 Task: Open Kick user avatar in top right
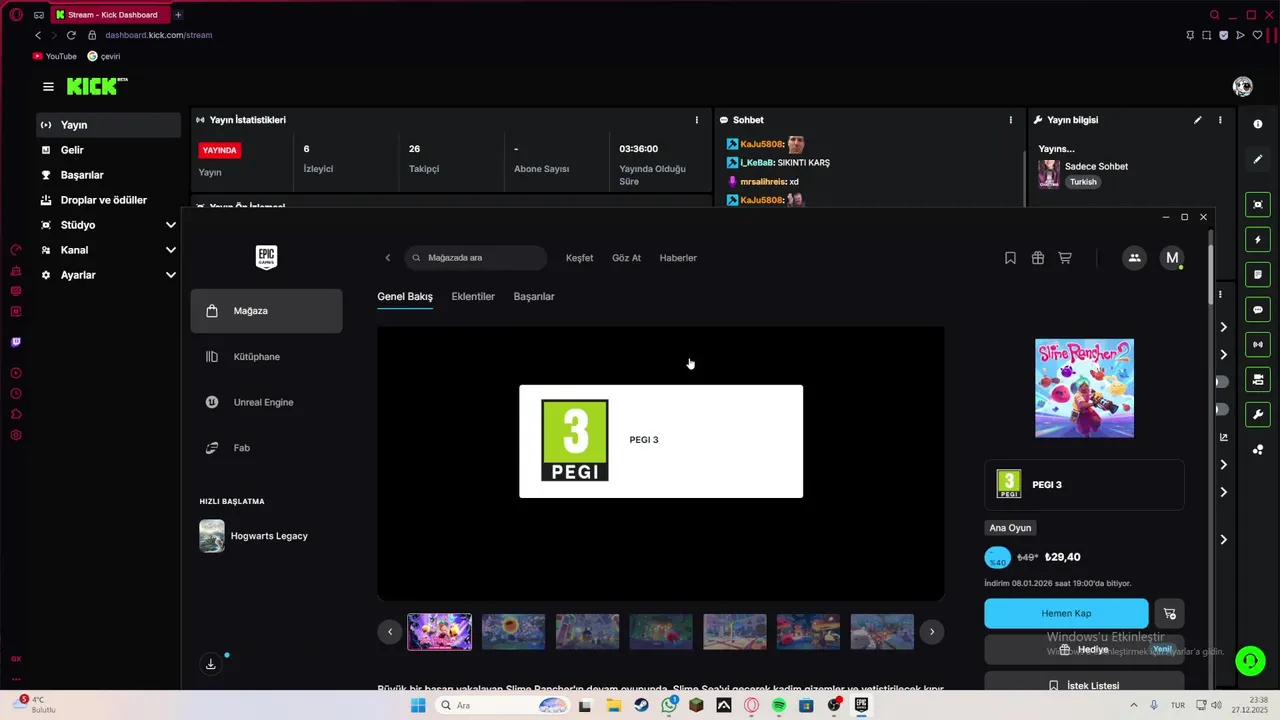coord(1243,87)
